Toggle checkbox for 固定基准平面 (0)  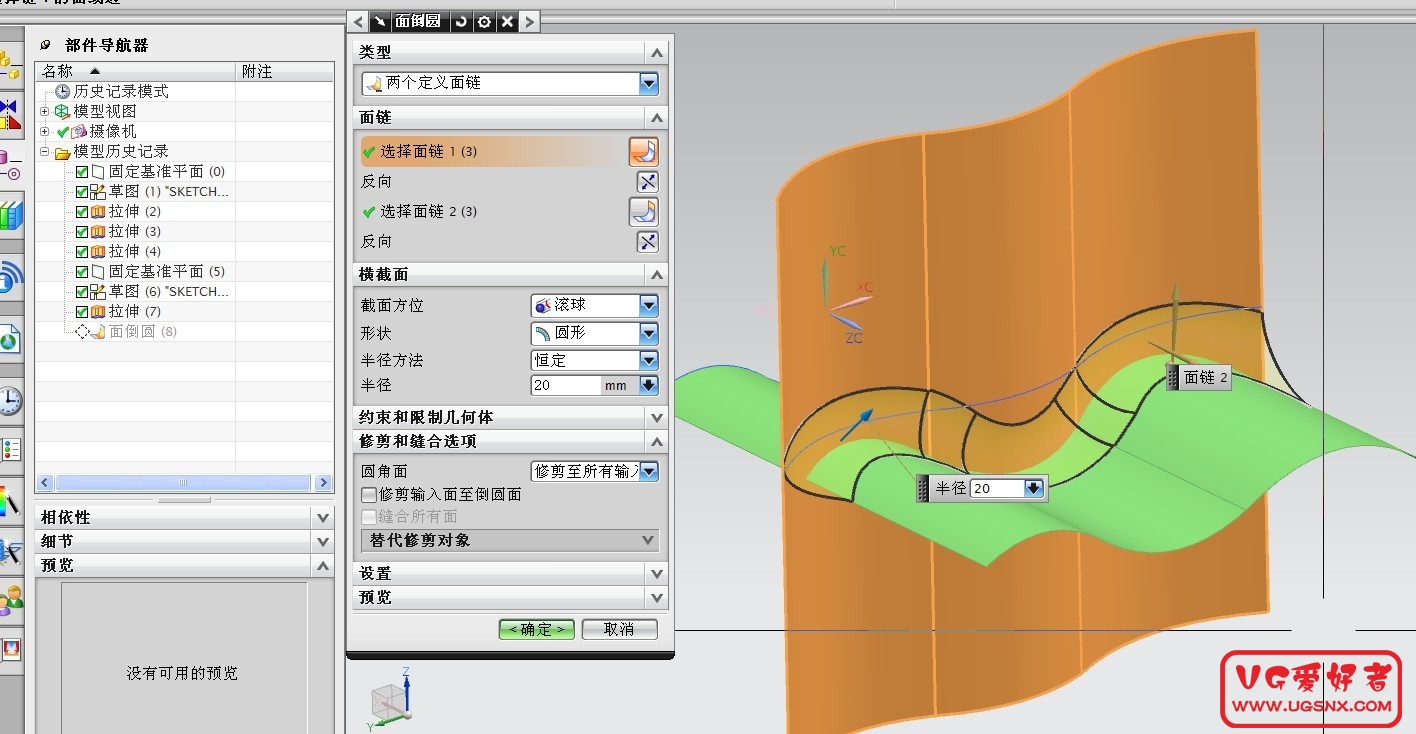pos(82,172)
